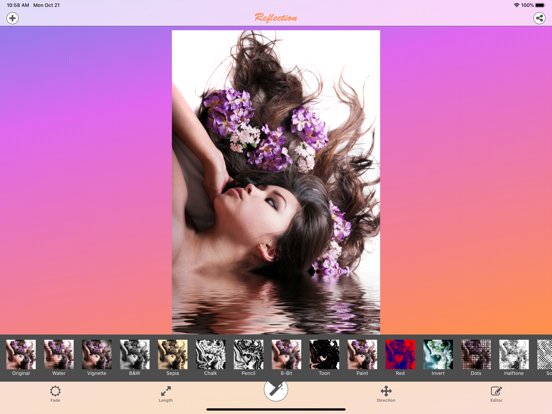Check the battery indicator in status bar

[540, 5]
